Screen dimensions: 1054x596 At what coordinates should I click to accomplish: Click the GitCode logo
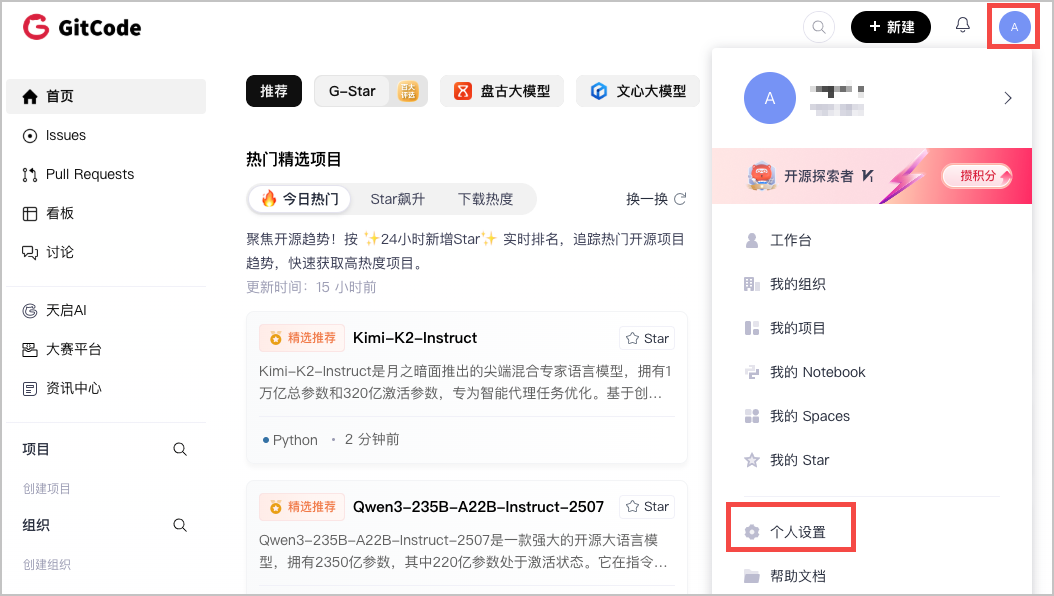point(82,28)
